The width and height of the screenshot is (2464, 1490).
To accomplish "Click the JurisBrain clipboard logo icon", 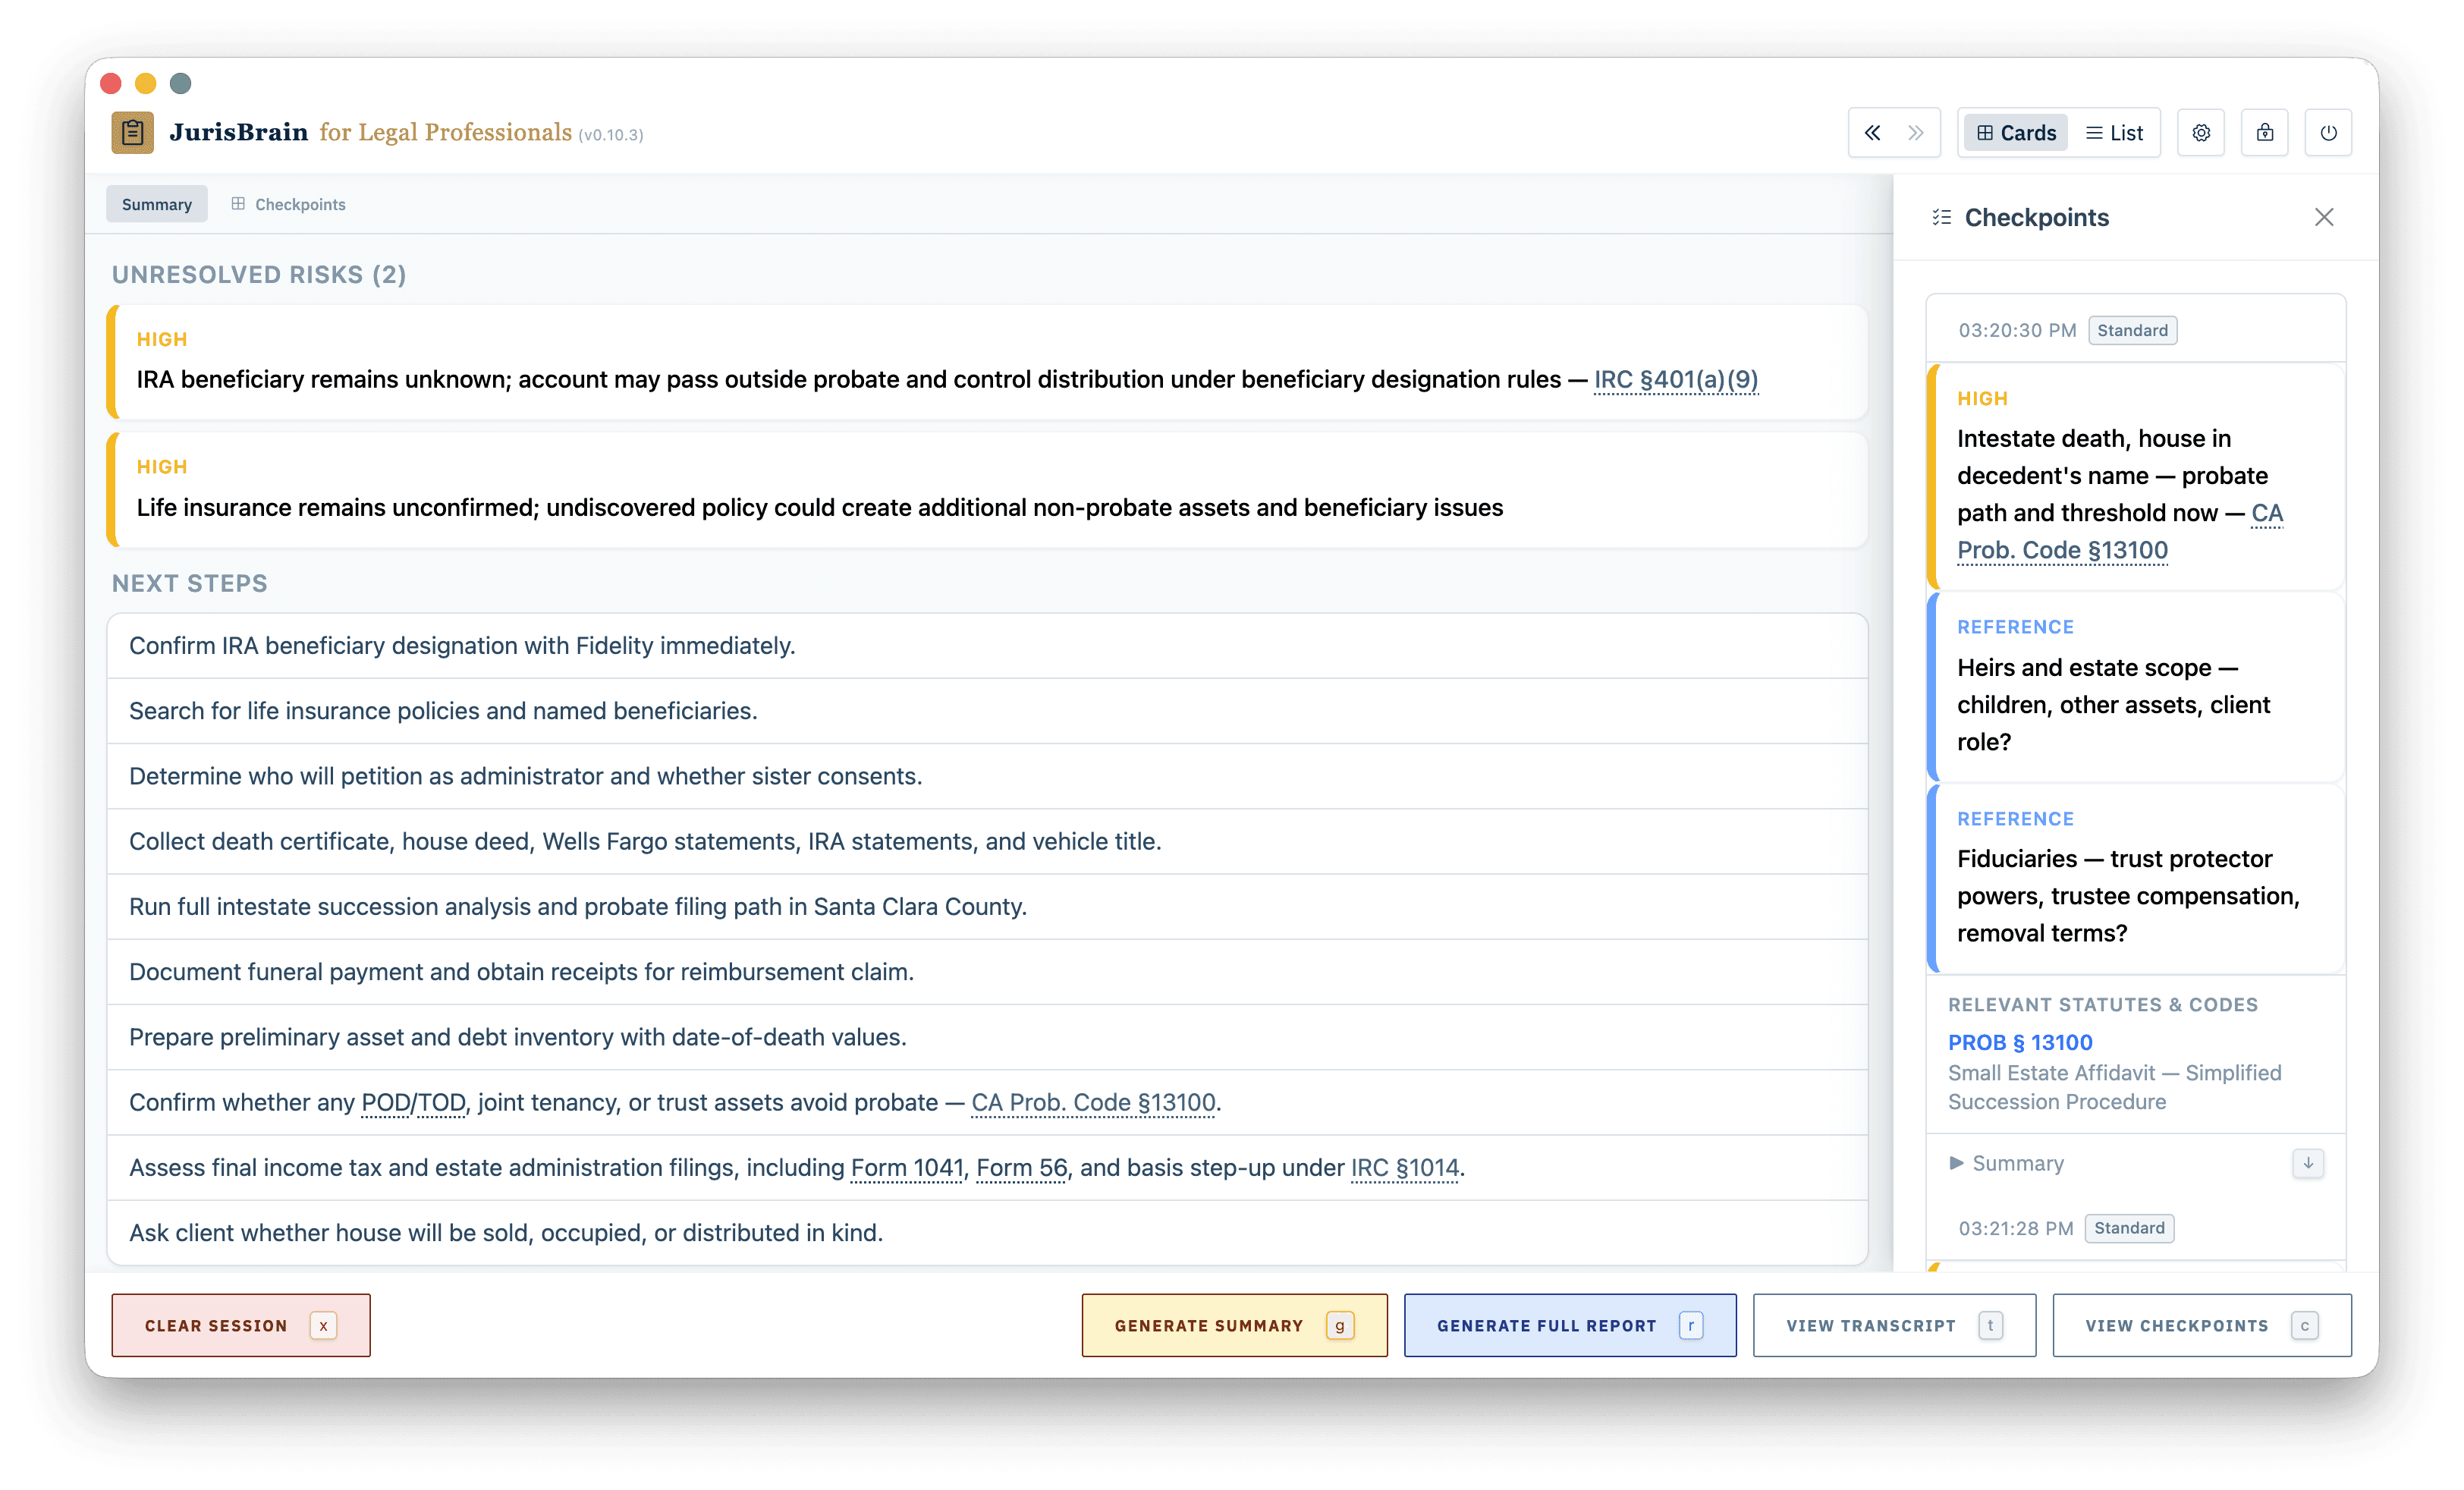I will (x=132, y=132).
